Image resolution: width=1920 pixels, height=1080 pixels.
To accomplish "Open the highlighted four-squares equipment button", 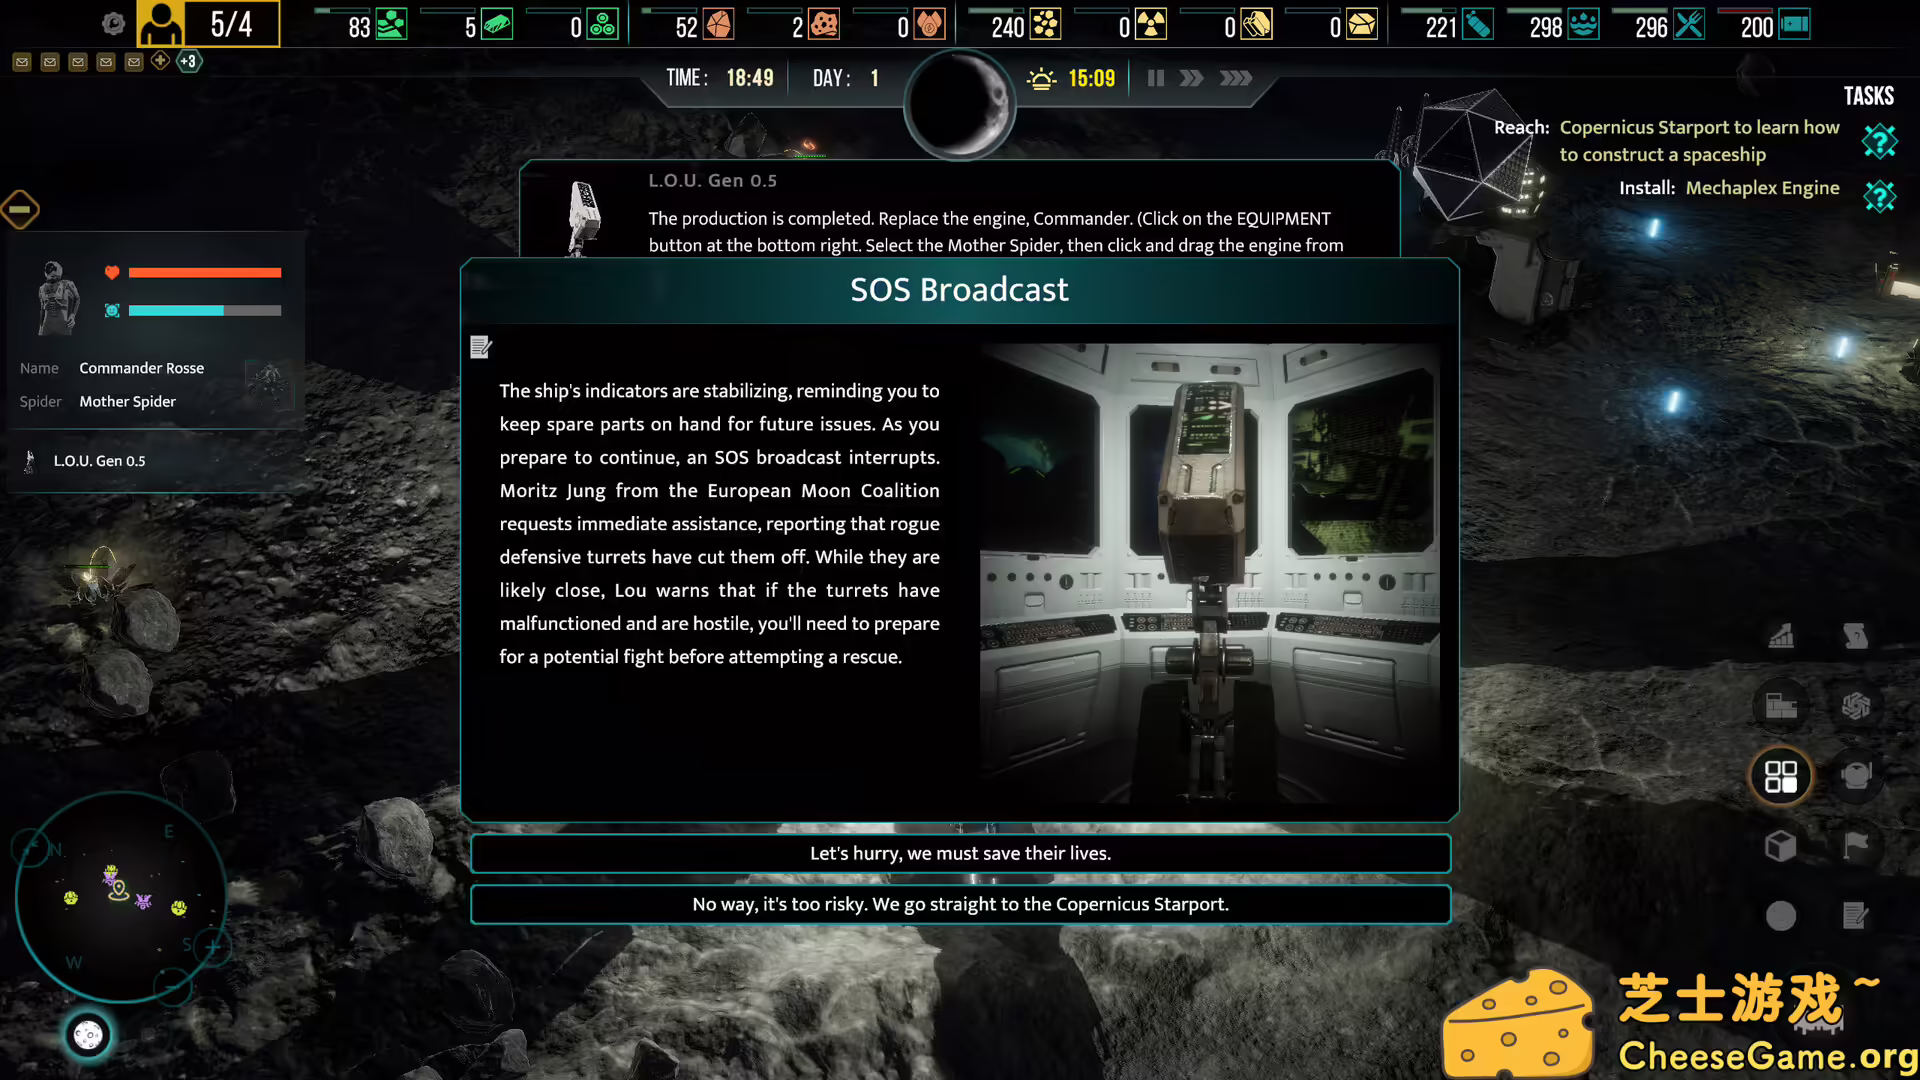I will click(x=1781, y=776).
